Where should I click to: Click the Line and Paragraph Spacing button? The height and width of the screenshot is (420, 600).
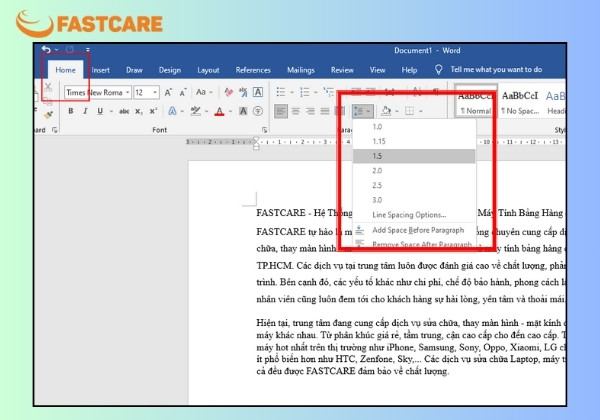pyautogui.click(x=362, y=111)
